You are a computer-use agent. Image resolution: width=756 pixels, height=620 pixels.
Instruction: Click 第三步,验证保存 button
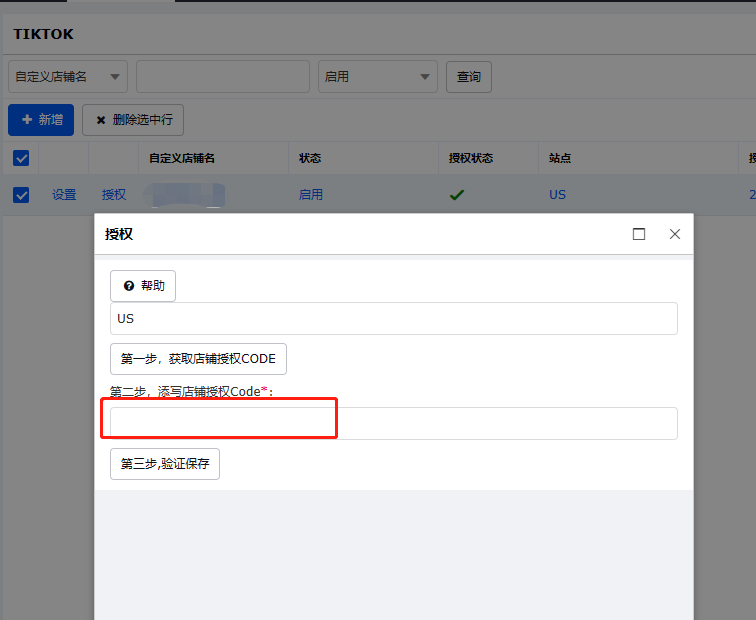[165, 464]
